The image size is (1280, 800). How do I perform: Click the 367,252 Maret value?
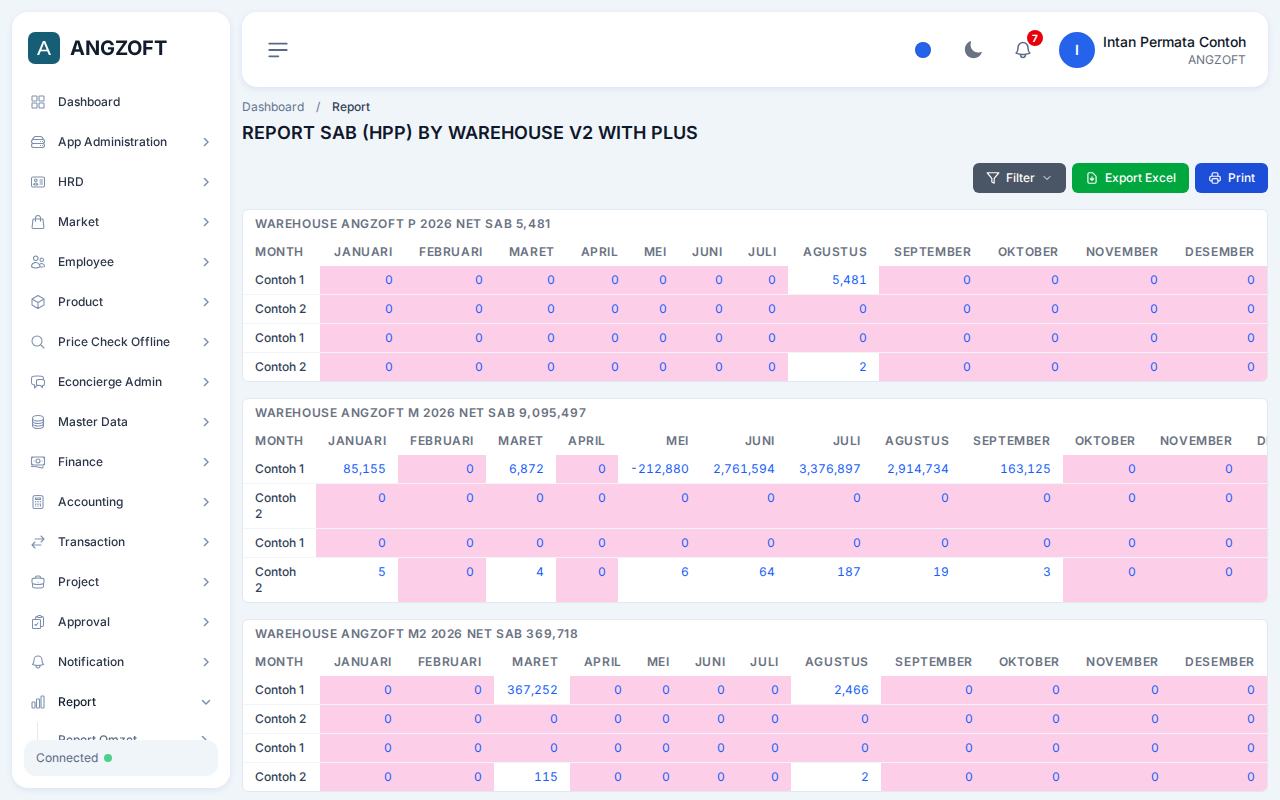(x=532, y=690)
